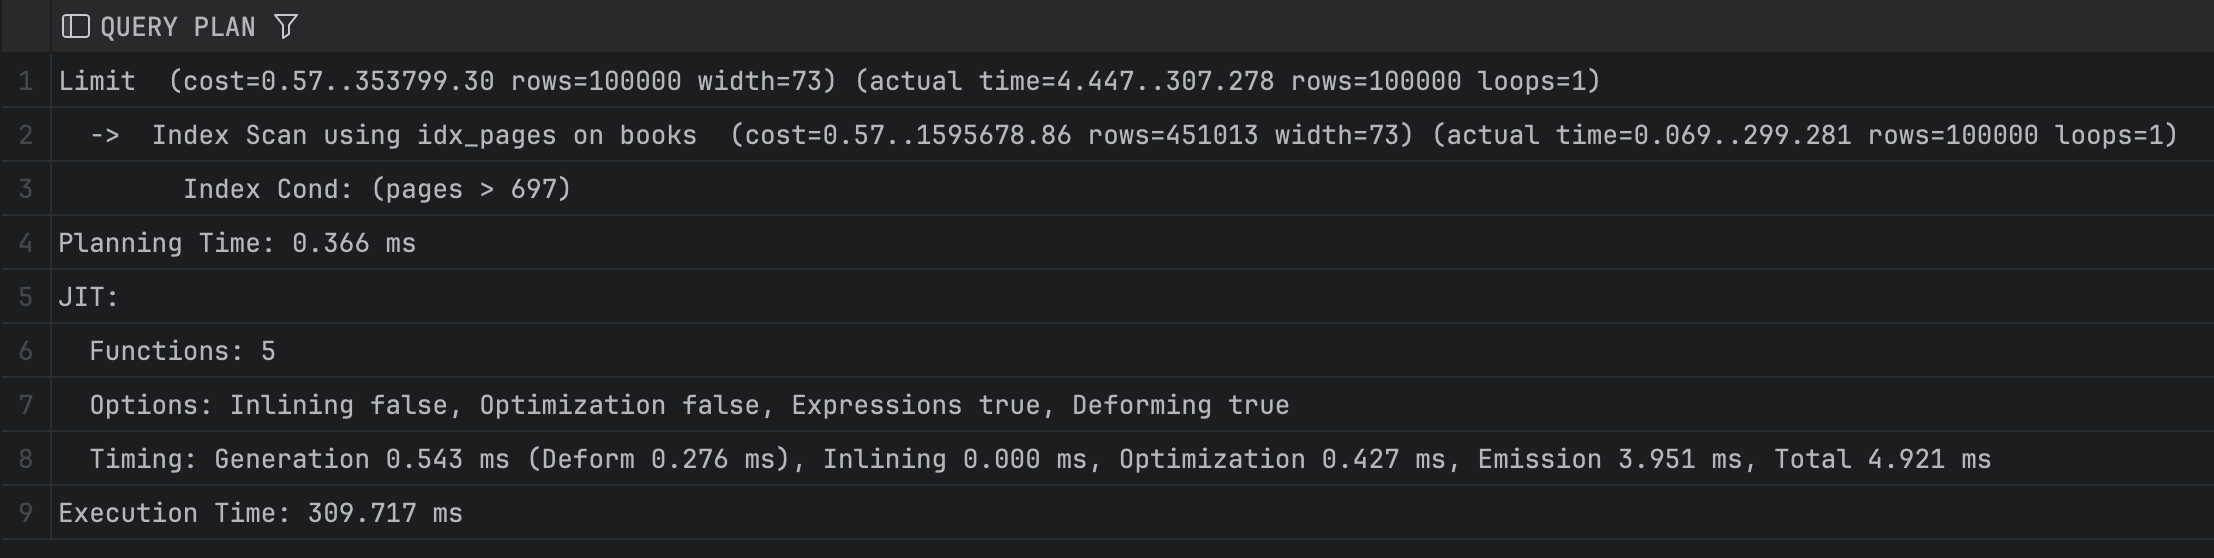
Task: Select the JIT: row cell
Action: pos(89,297)
